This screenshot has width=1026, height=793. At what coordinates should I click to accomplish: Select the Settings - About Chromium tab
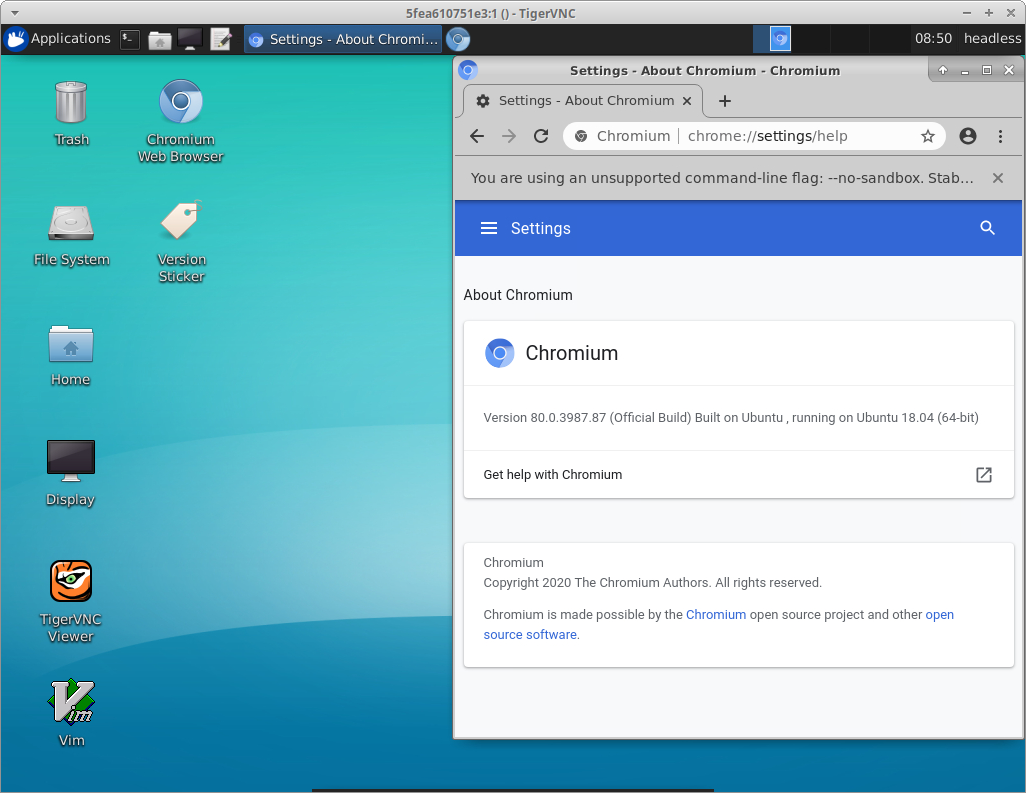pyautogui.click(x=583, y=101)
